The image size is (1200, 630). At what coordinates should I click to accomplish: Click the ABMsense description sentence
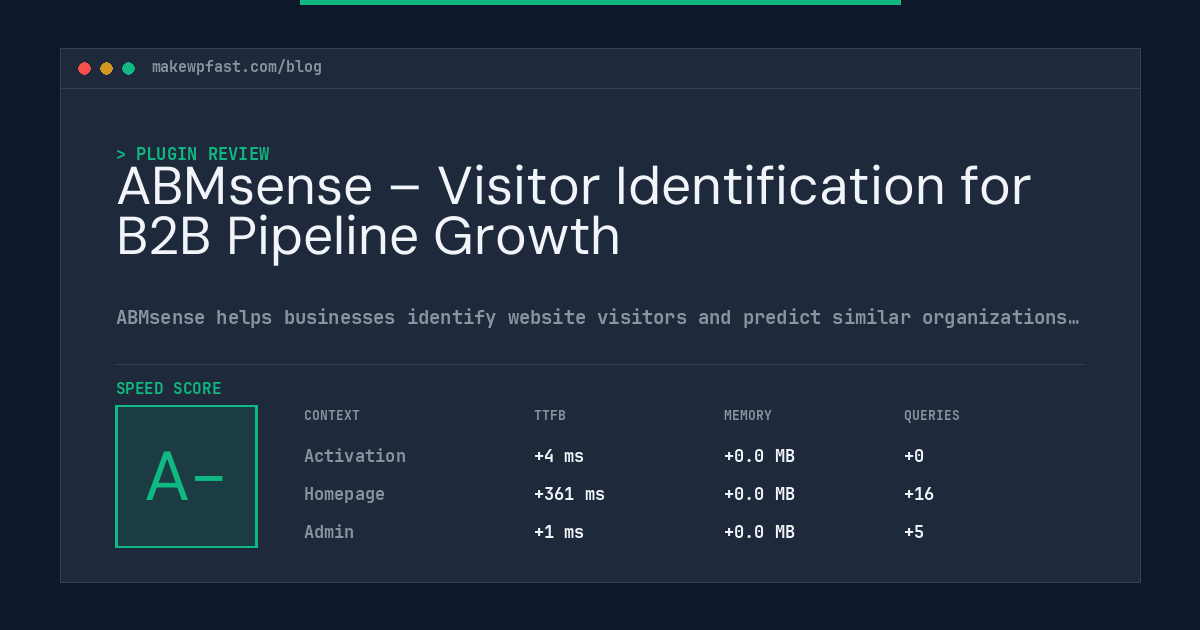pyautogui.click(x=597, y=318)
